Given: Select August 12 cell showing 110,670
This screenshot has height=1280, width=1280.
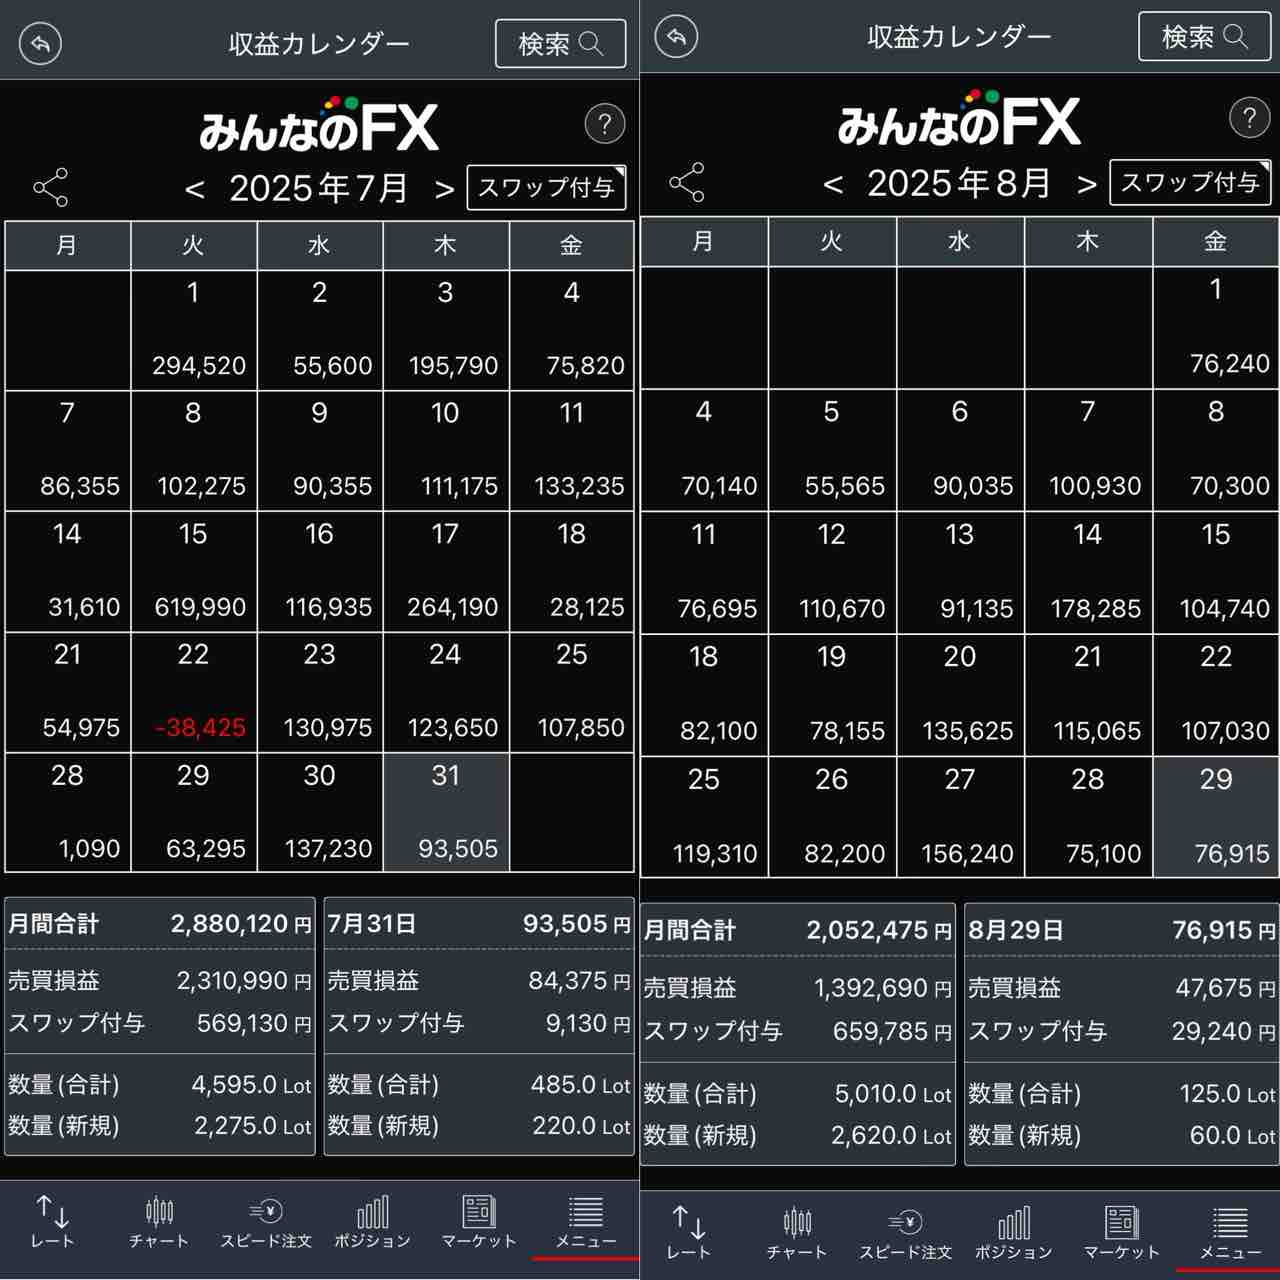Looking at the screenshot, I should tap(832, 573).
